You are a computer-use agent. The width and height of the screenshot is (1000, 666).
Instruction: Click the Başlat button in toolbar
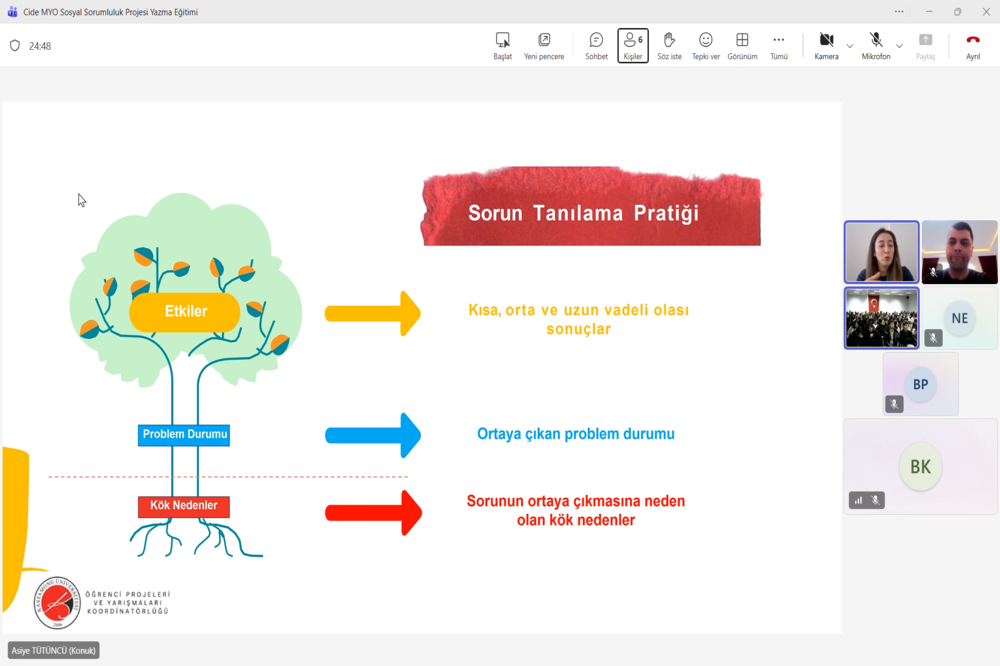503,46
